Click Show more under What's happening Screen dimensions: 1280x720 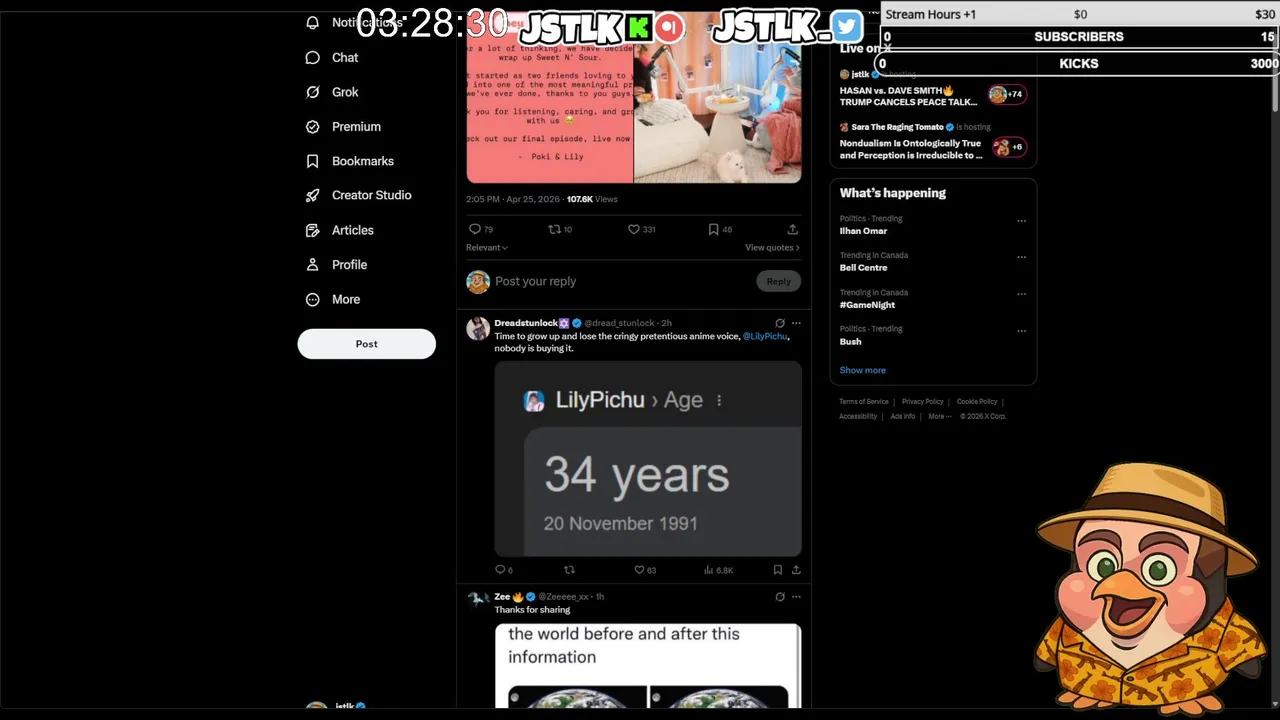(862, 370)
